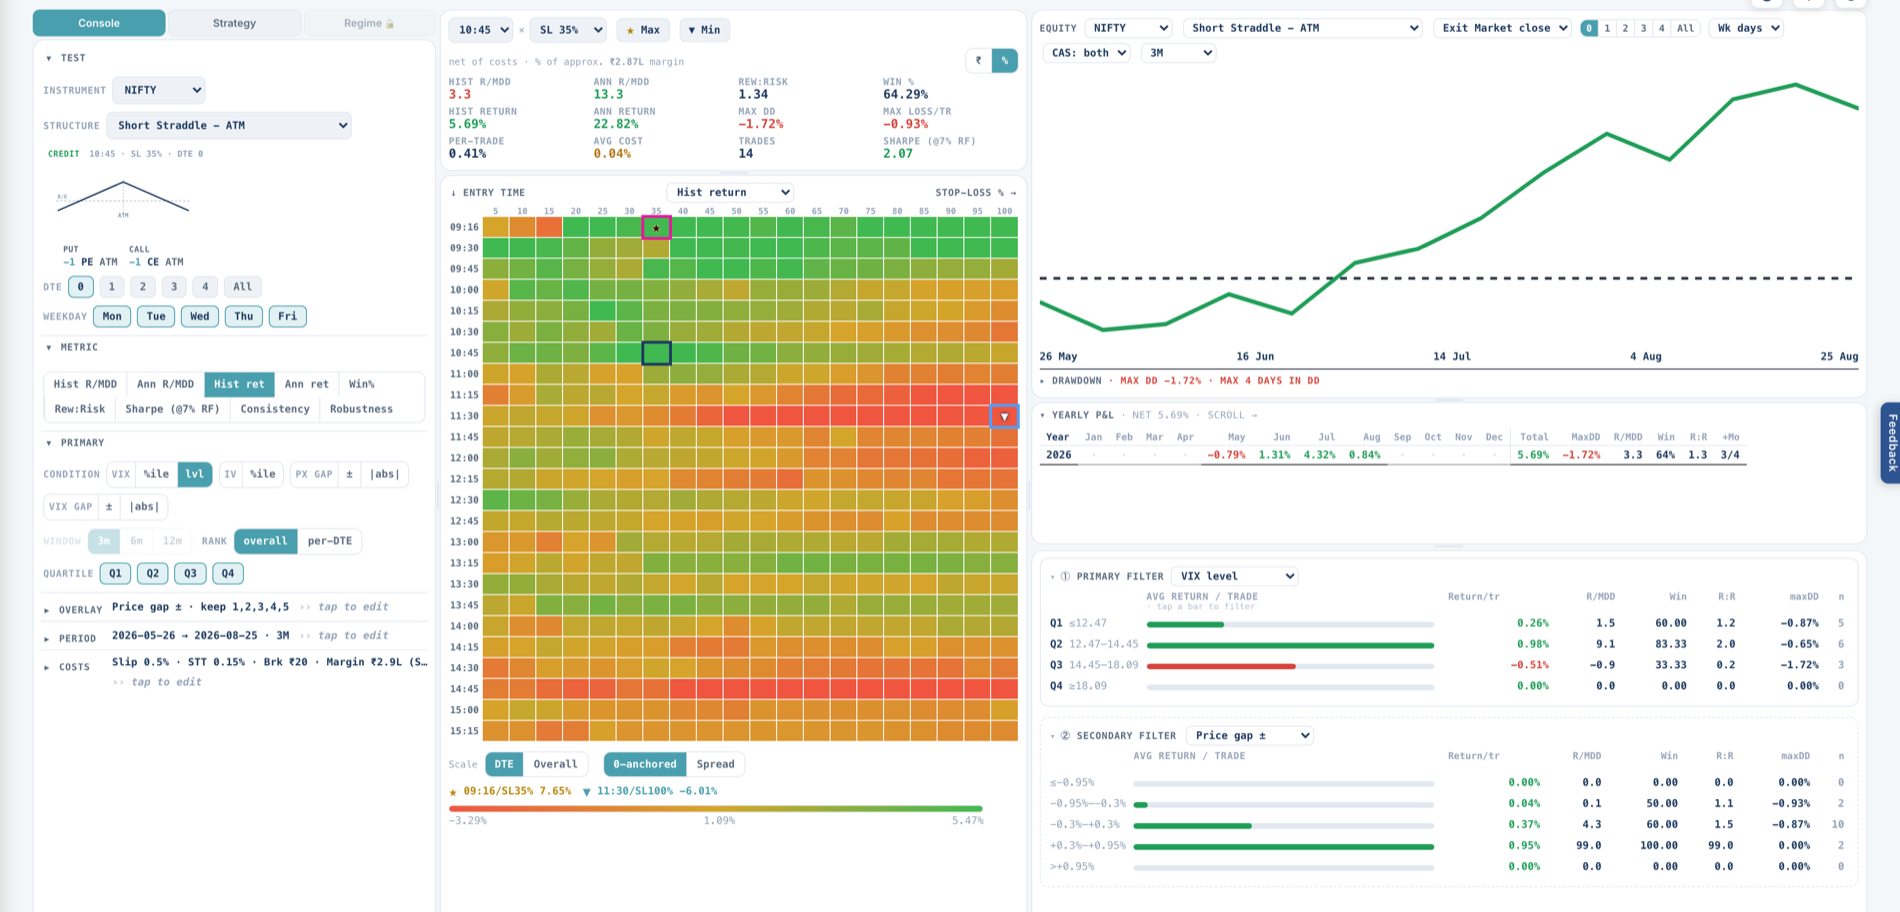Select DTE 0 chip
Image resolution: width=1900 pixels, height=912 pixels.
[x=81, y=287]
